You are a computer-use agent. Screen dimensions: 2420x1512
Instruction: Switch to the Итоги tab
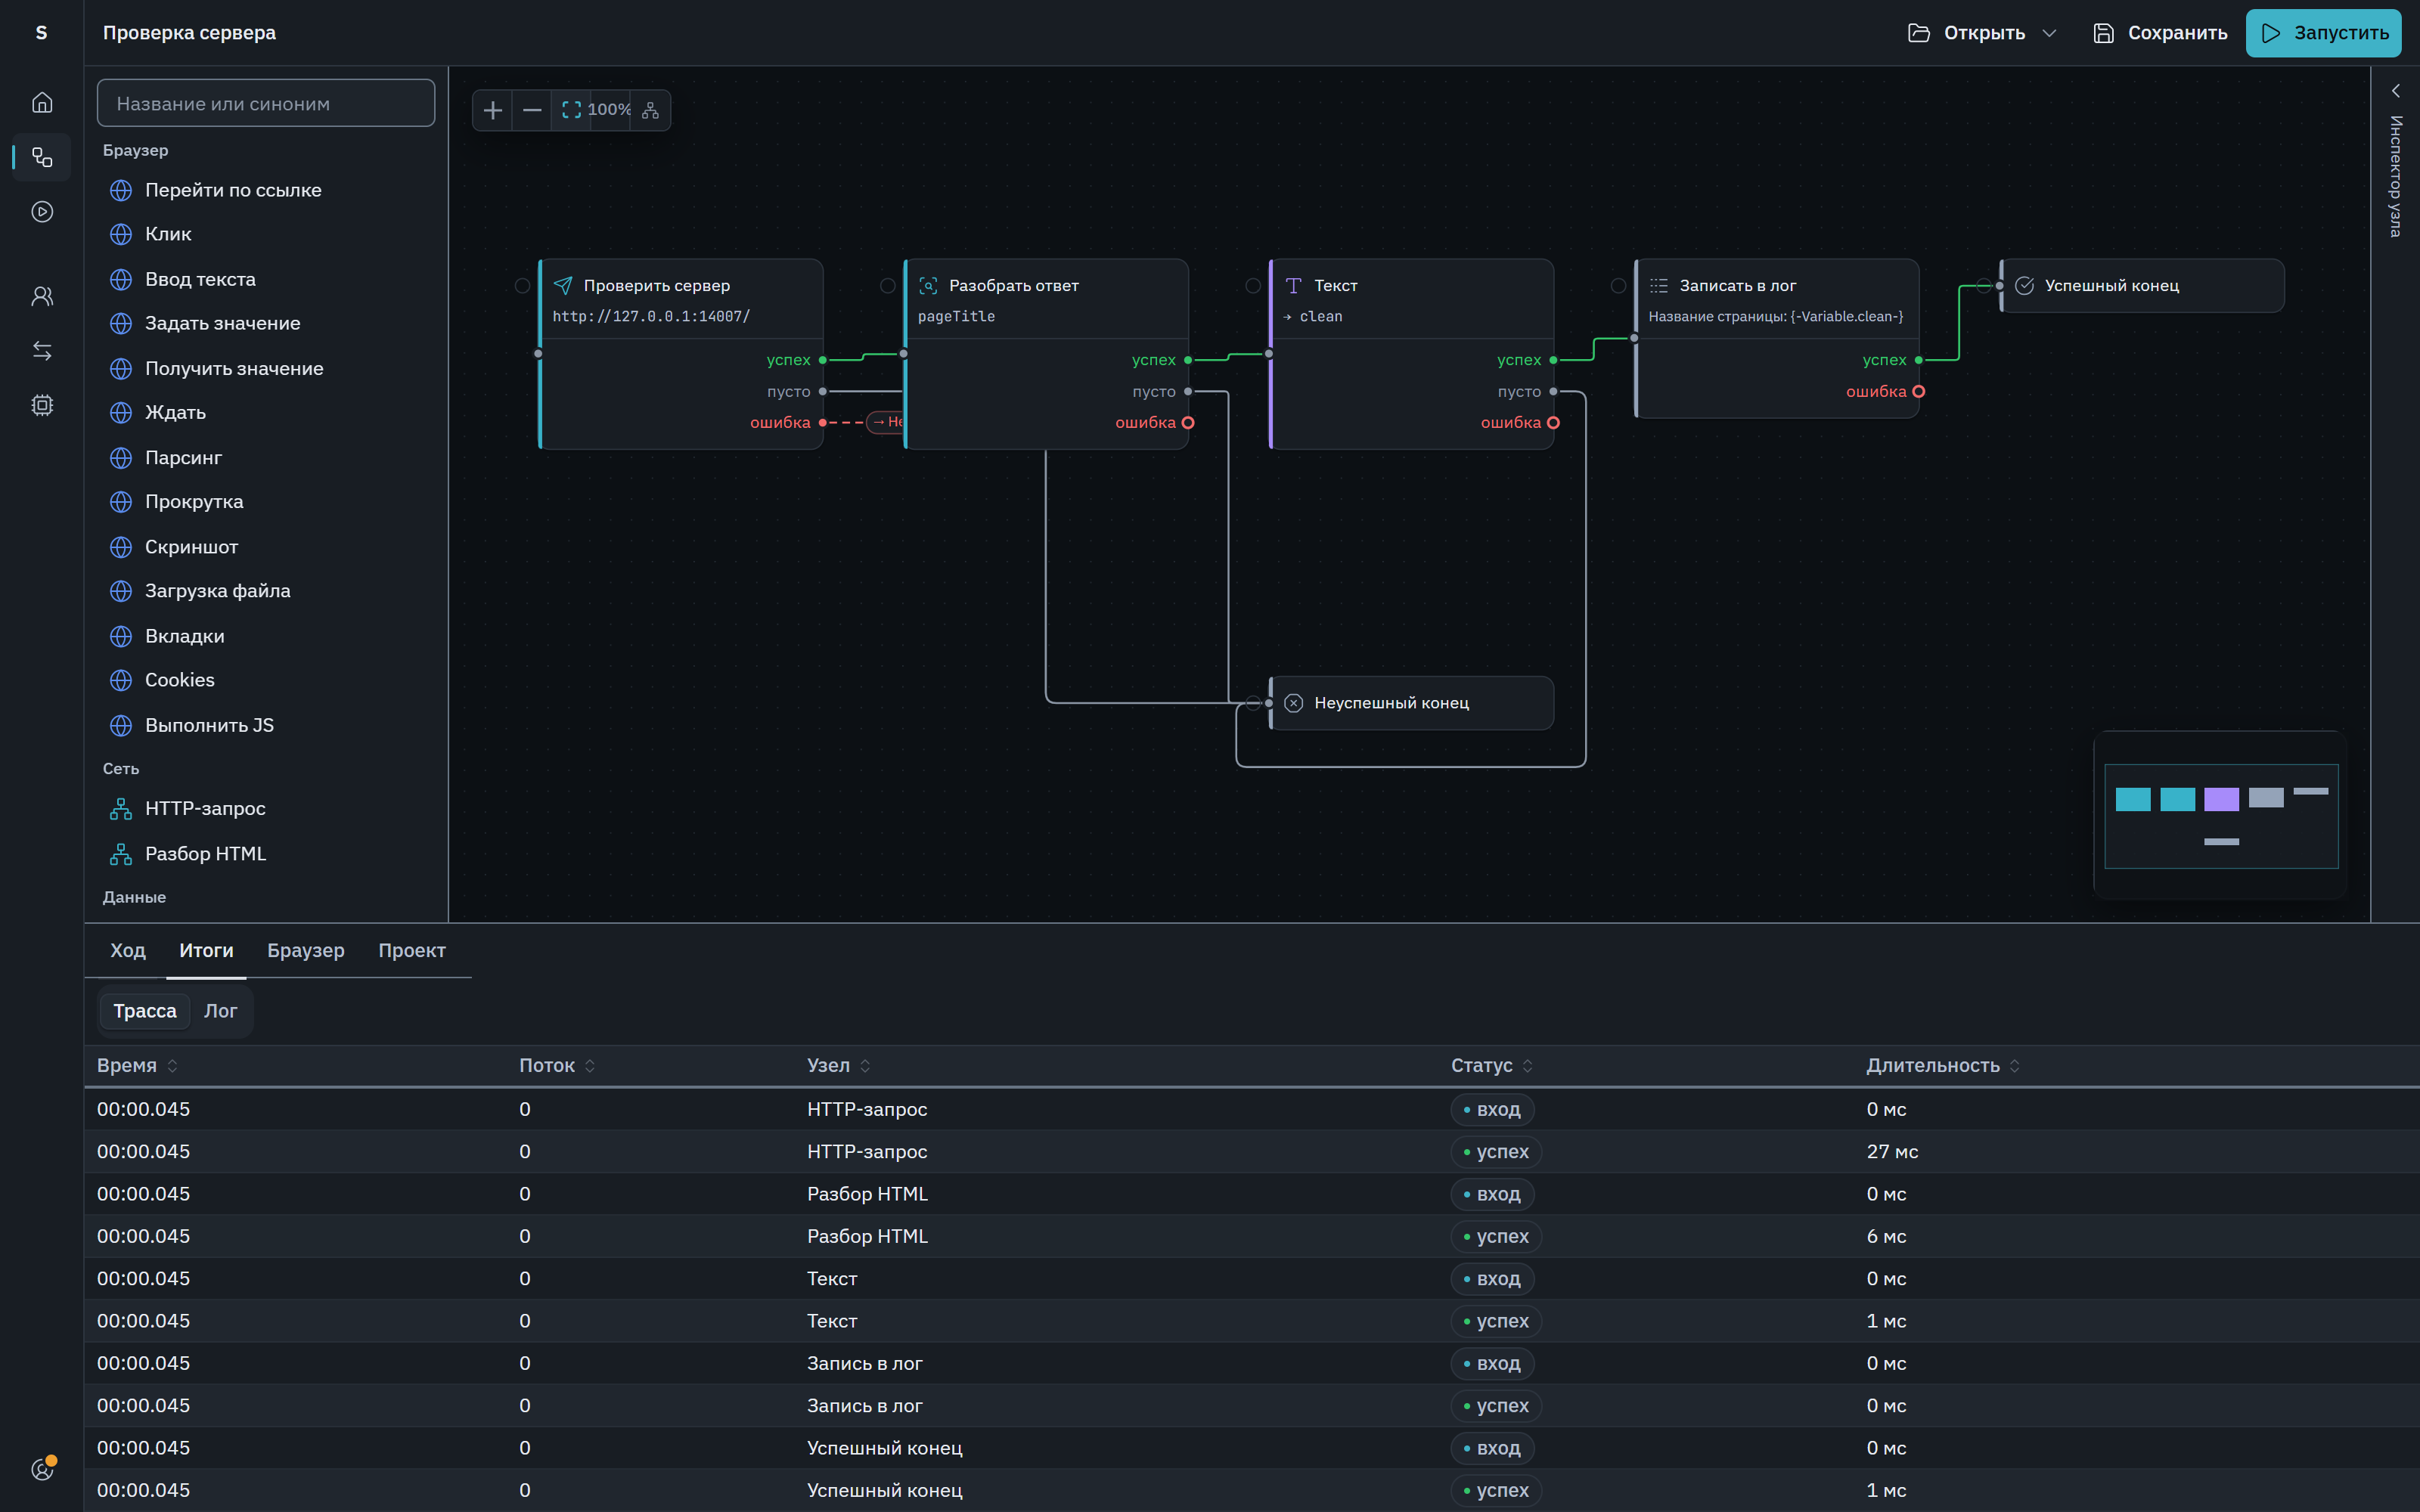click(x=206, y=950)
